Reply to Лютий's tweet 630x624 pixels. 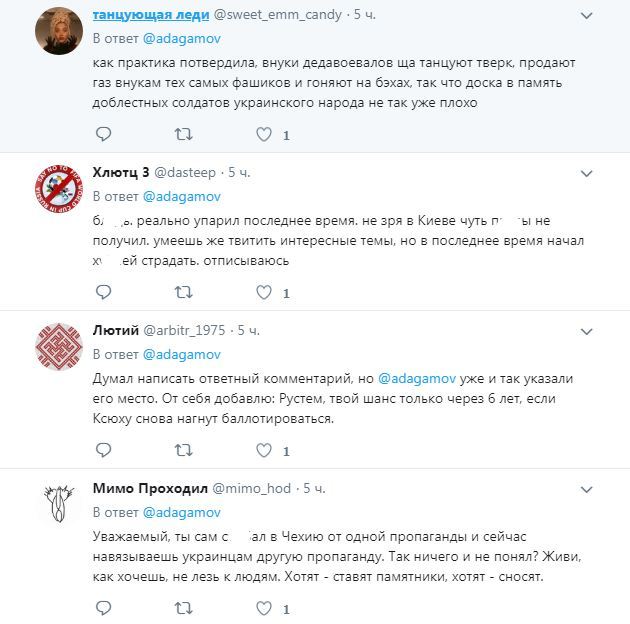[x=103, y=450]
